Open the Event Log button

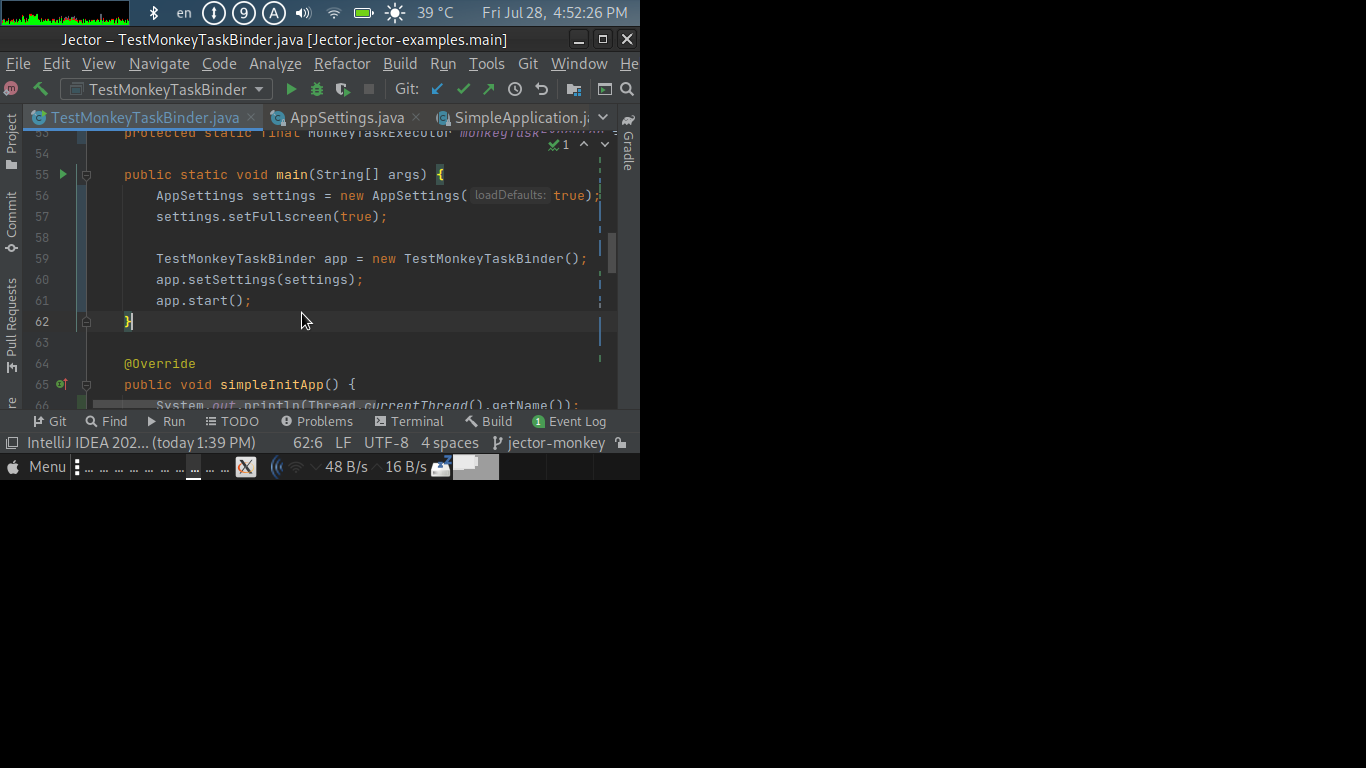click(569, 421)
